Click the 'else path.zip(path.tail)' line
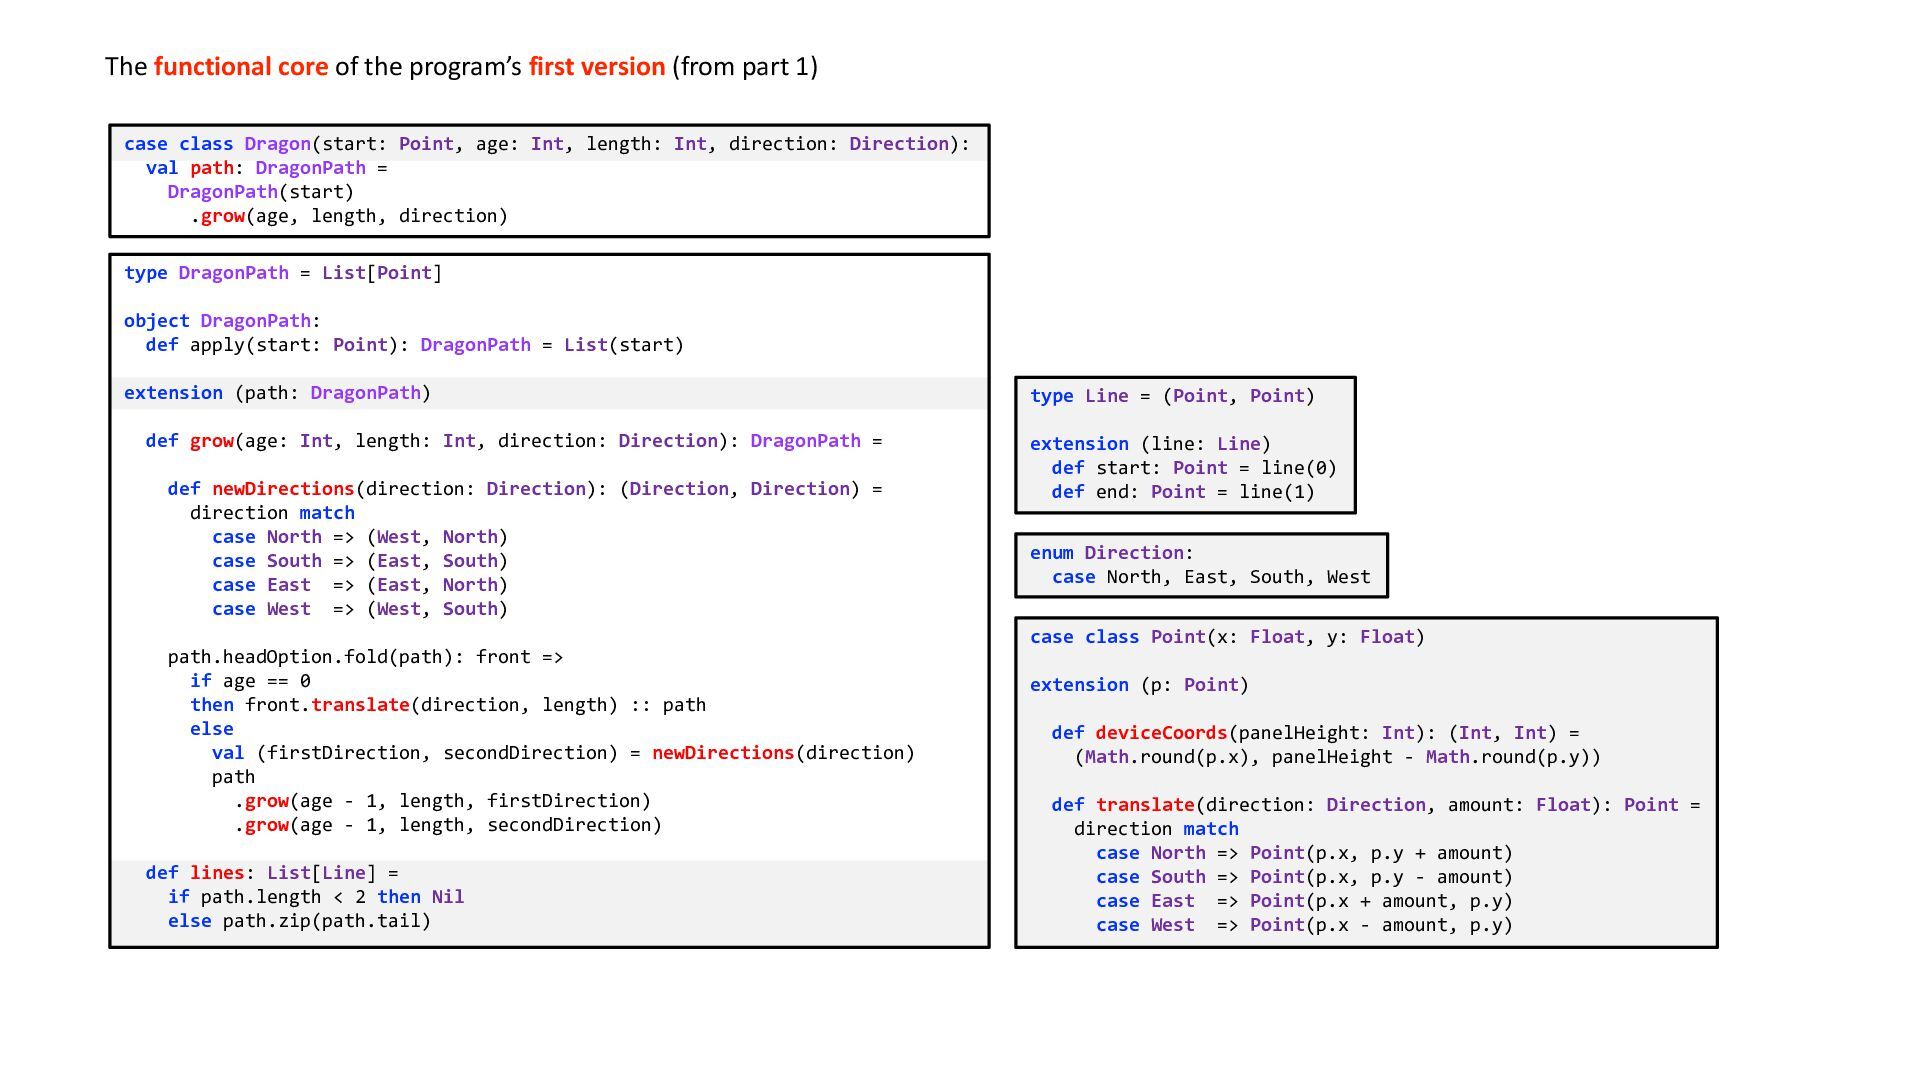1920x1080 pixels. click(x=299, y=921)
